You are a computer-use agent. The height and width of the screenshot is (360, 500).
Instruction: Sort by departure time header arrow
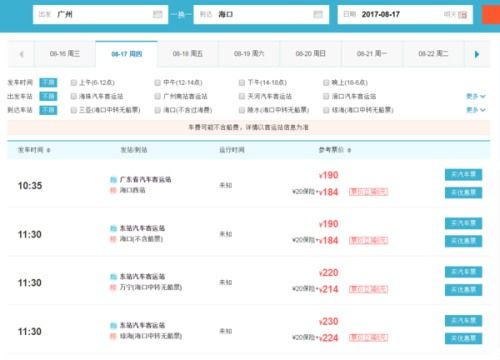(48, 150)
